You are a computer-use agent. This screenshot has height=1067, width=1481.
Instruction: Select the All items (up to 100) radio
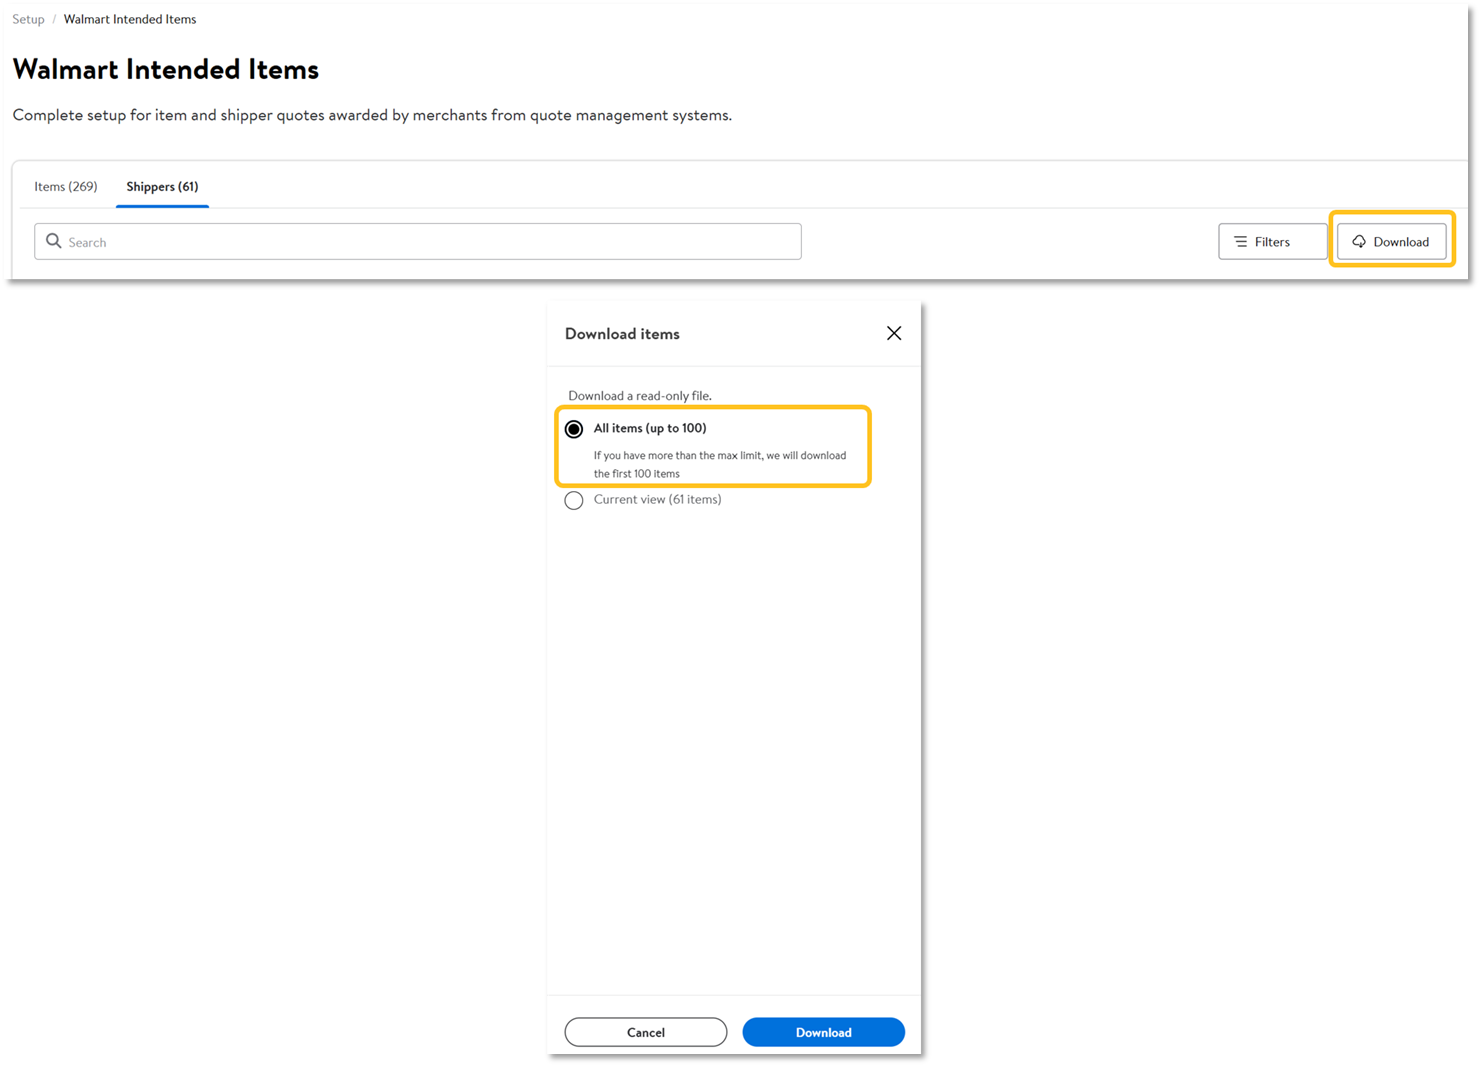click(574, 429)
